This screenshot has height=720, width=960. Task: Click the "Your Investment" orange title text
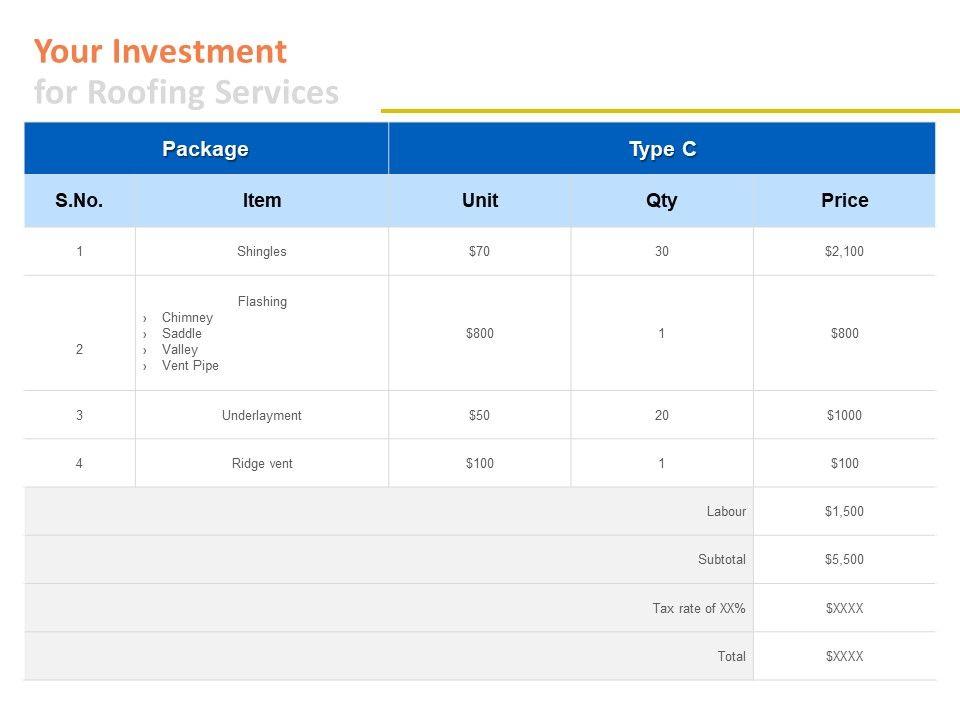pyautogui.click(x=160, y=51)
